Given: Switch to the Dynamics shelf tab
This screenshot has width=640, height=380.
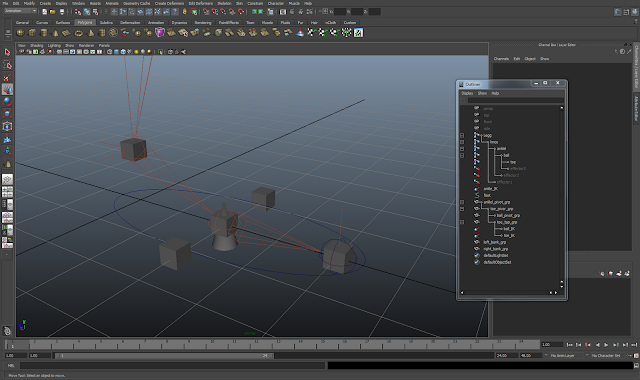Looking at the screenshot, I should coord(179,22).
